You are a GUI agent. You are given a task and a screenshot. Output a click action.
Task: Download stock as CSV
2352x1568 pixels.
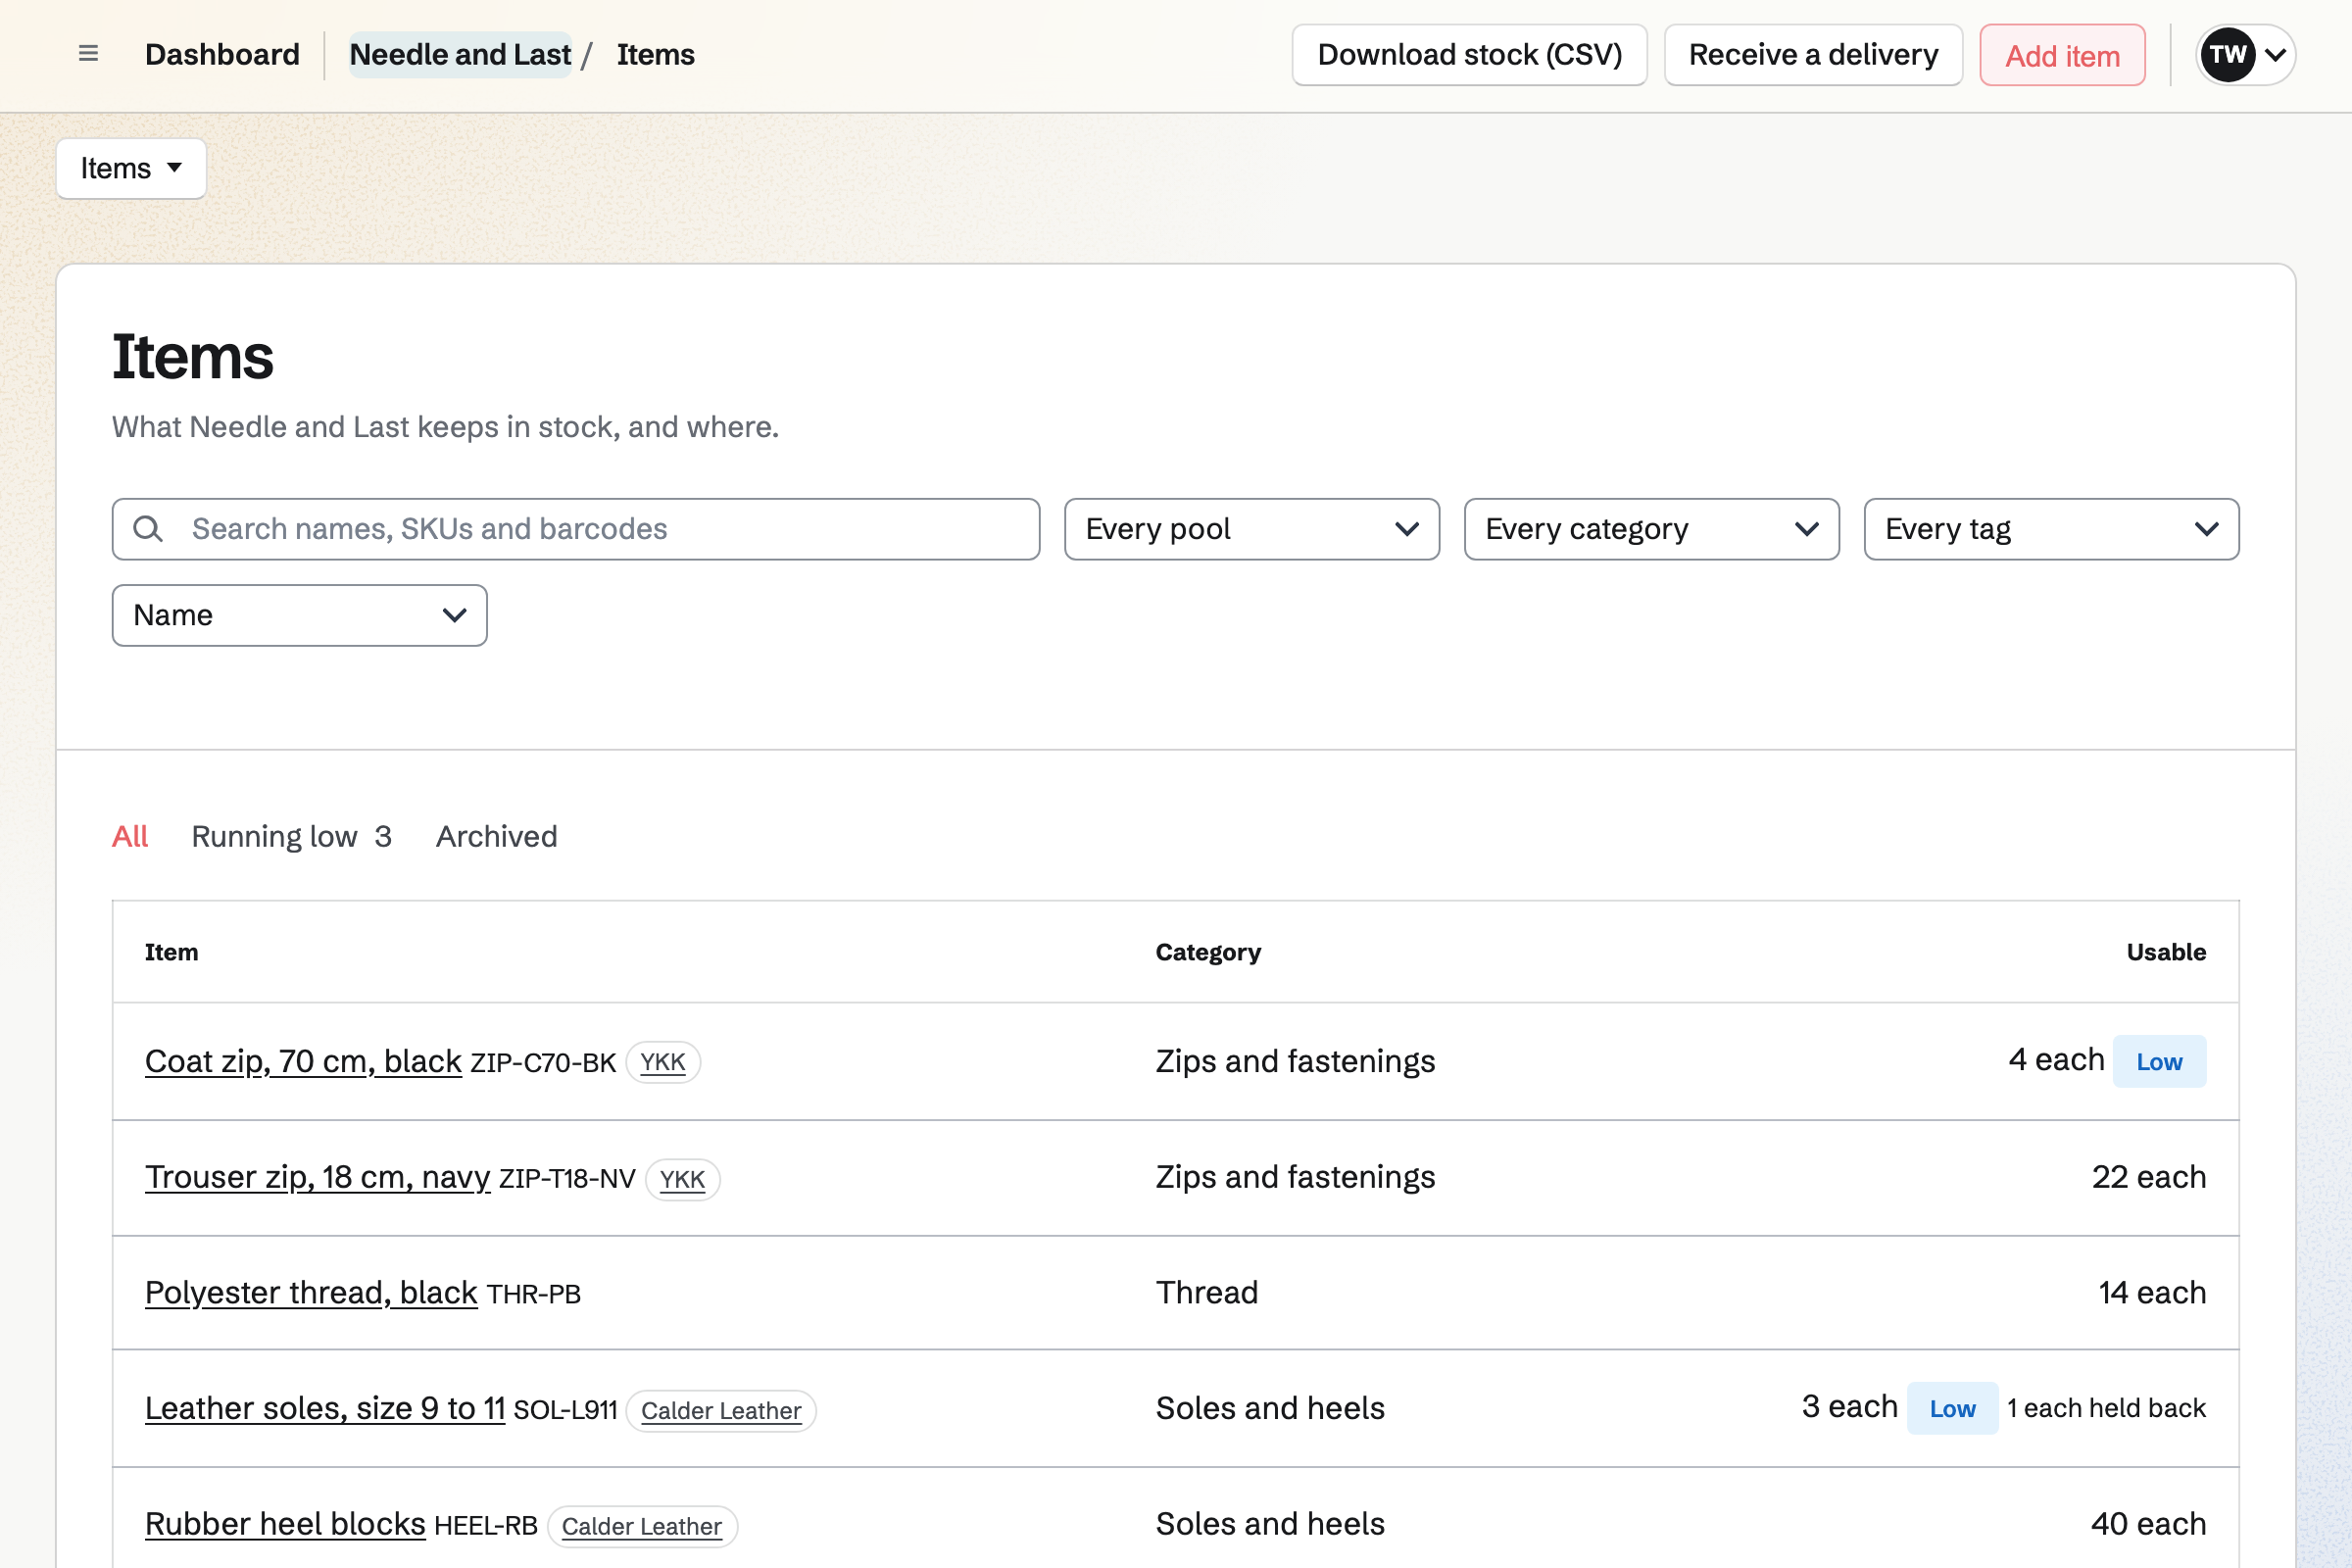(x=1469, y=54)
